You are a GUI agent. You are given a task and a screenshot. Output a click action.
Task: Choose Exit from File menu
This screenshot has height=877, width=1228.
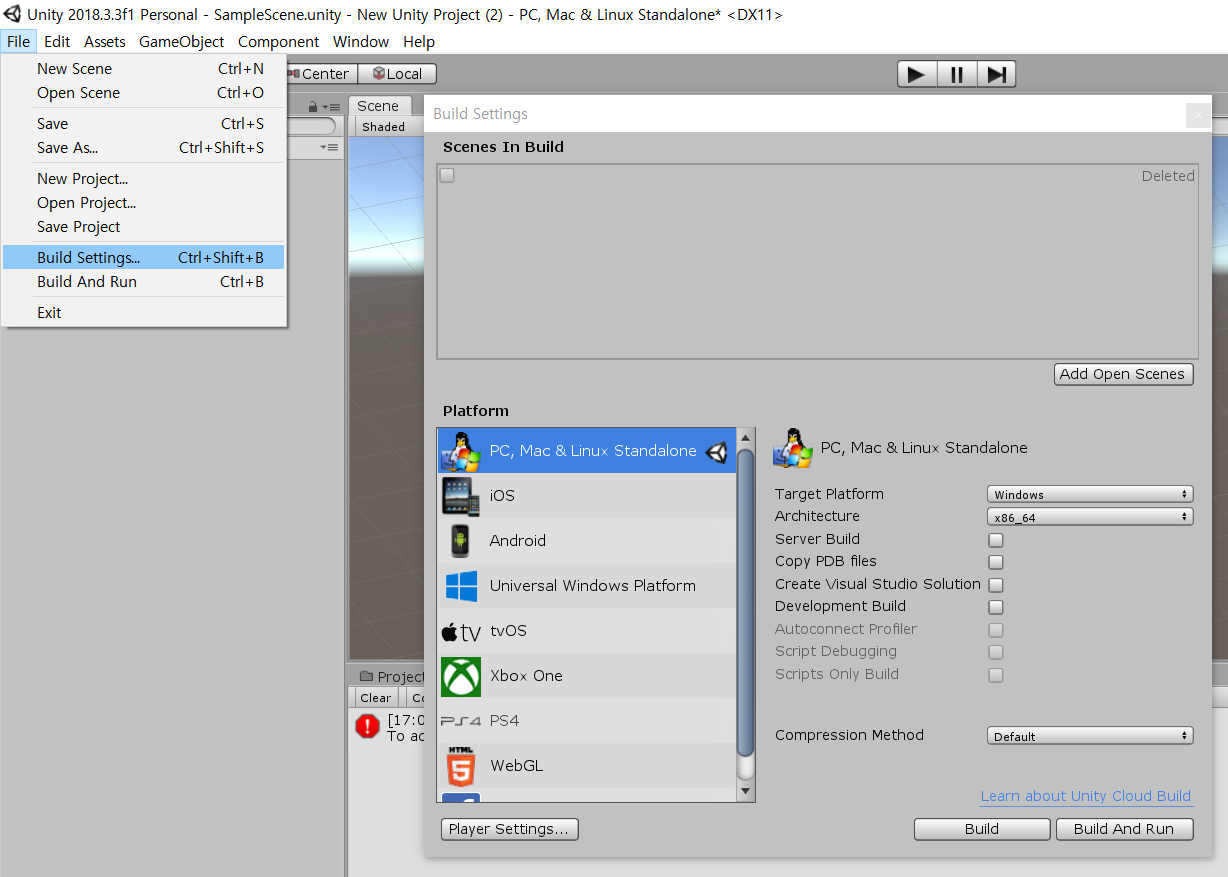(144, 313)
